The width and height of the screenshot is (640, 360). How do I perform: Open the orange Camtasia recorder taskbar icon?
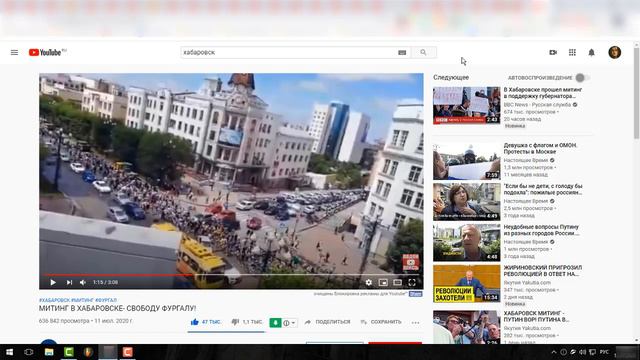(x=127, y=352)
